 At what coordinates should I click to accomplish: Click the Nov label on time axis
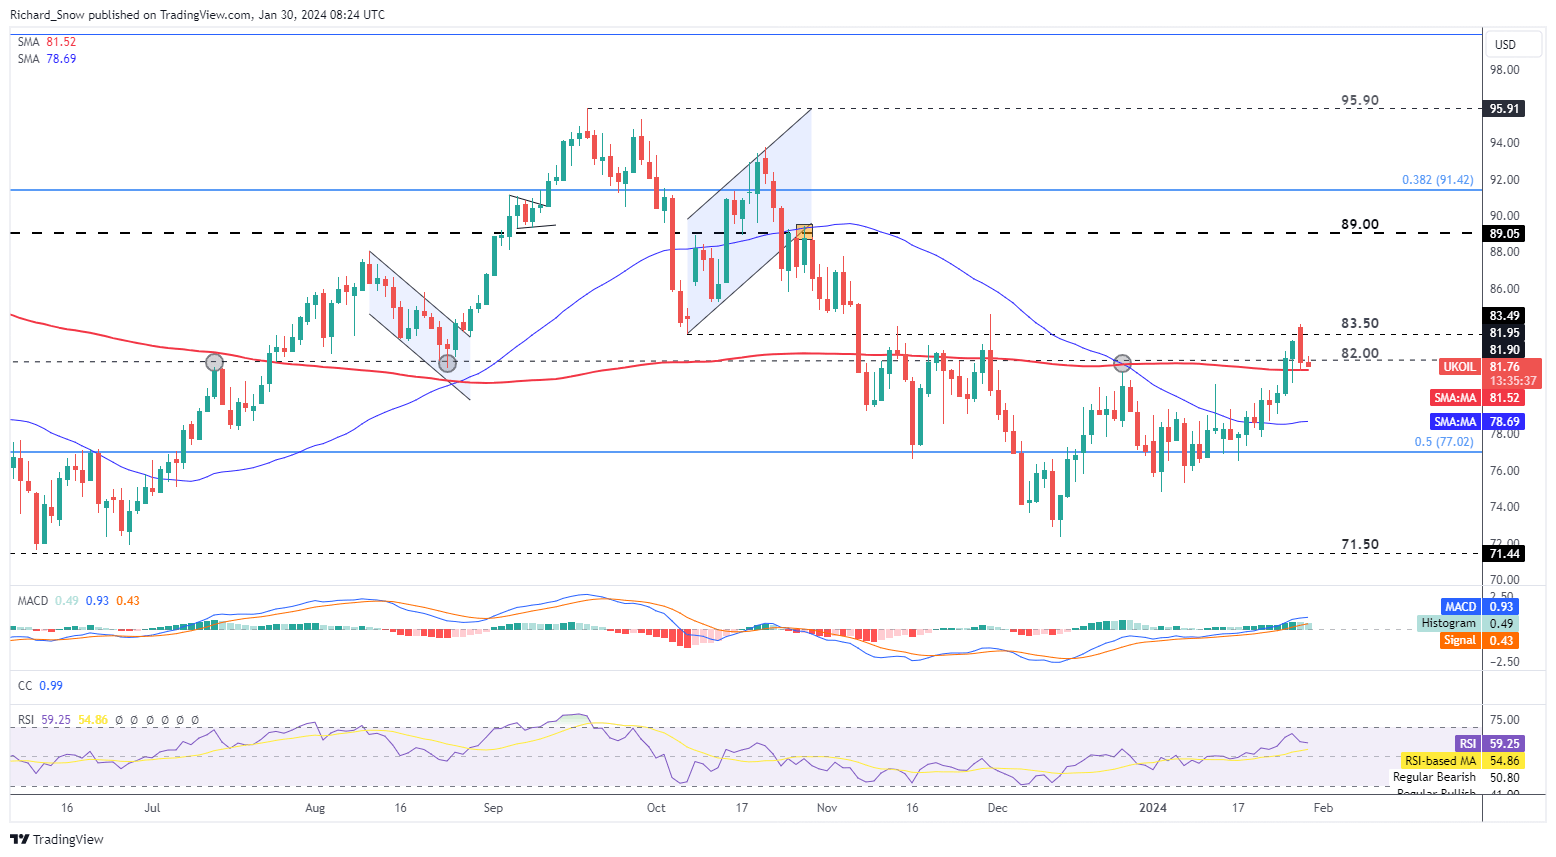point(827,807)
